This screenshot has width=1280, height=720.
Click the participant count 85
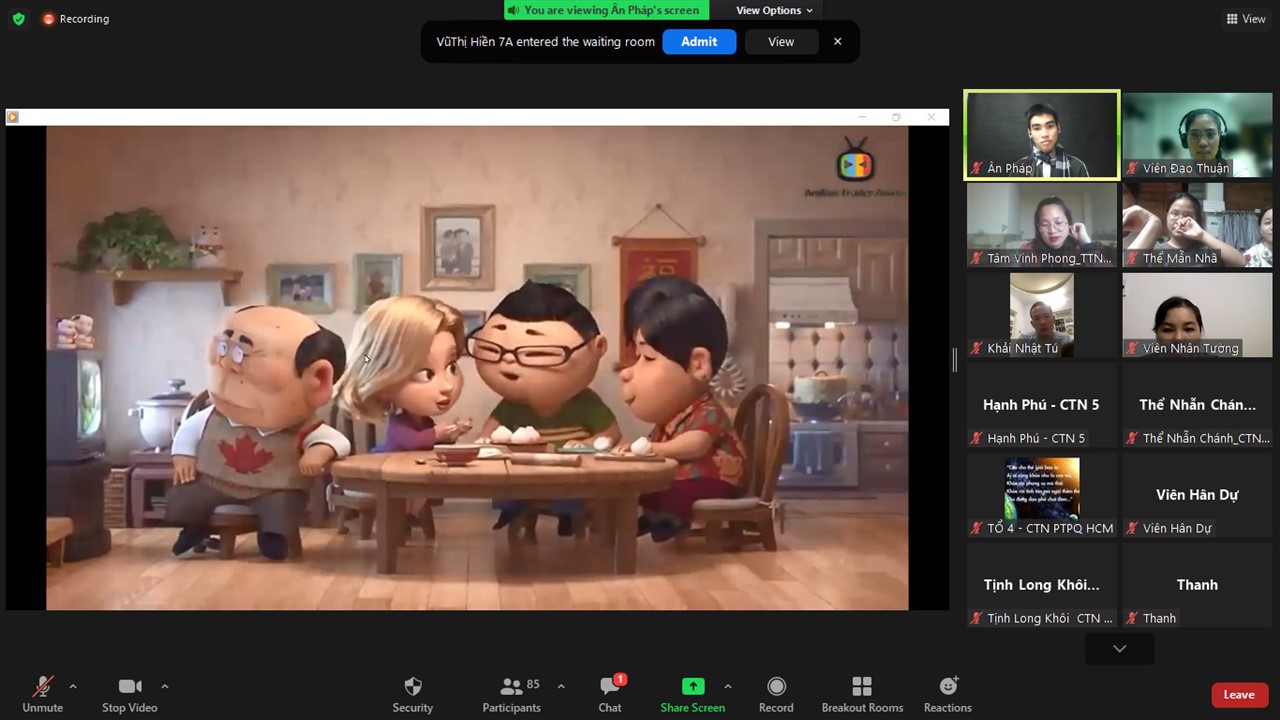tap(533, 684)
